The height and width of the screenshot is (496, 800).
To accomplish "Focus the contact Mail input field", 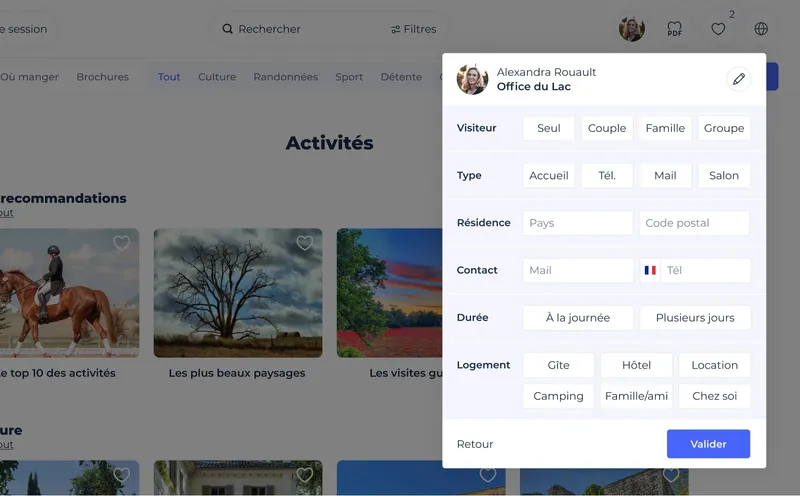I will click(x=578, y=270).
